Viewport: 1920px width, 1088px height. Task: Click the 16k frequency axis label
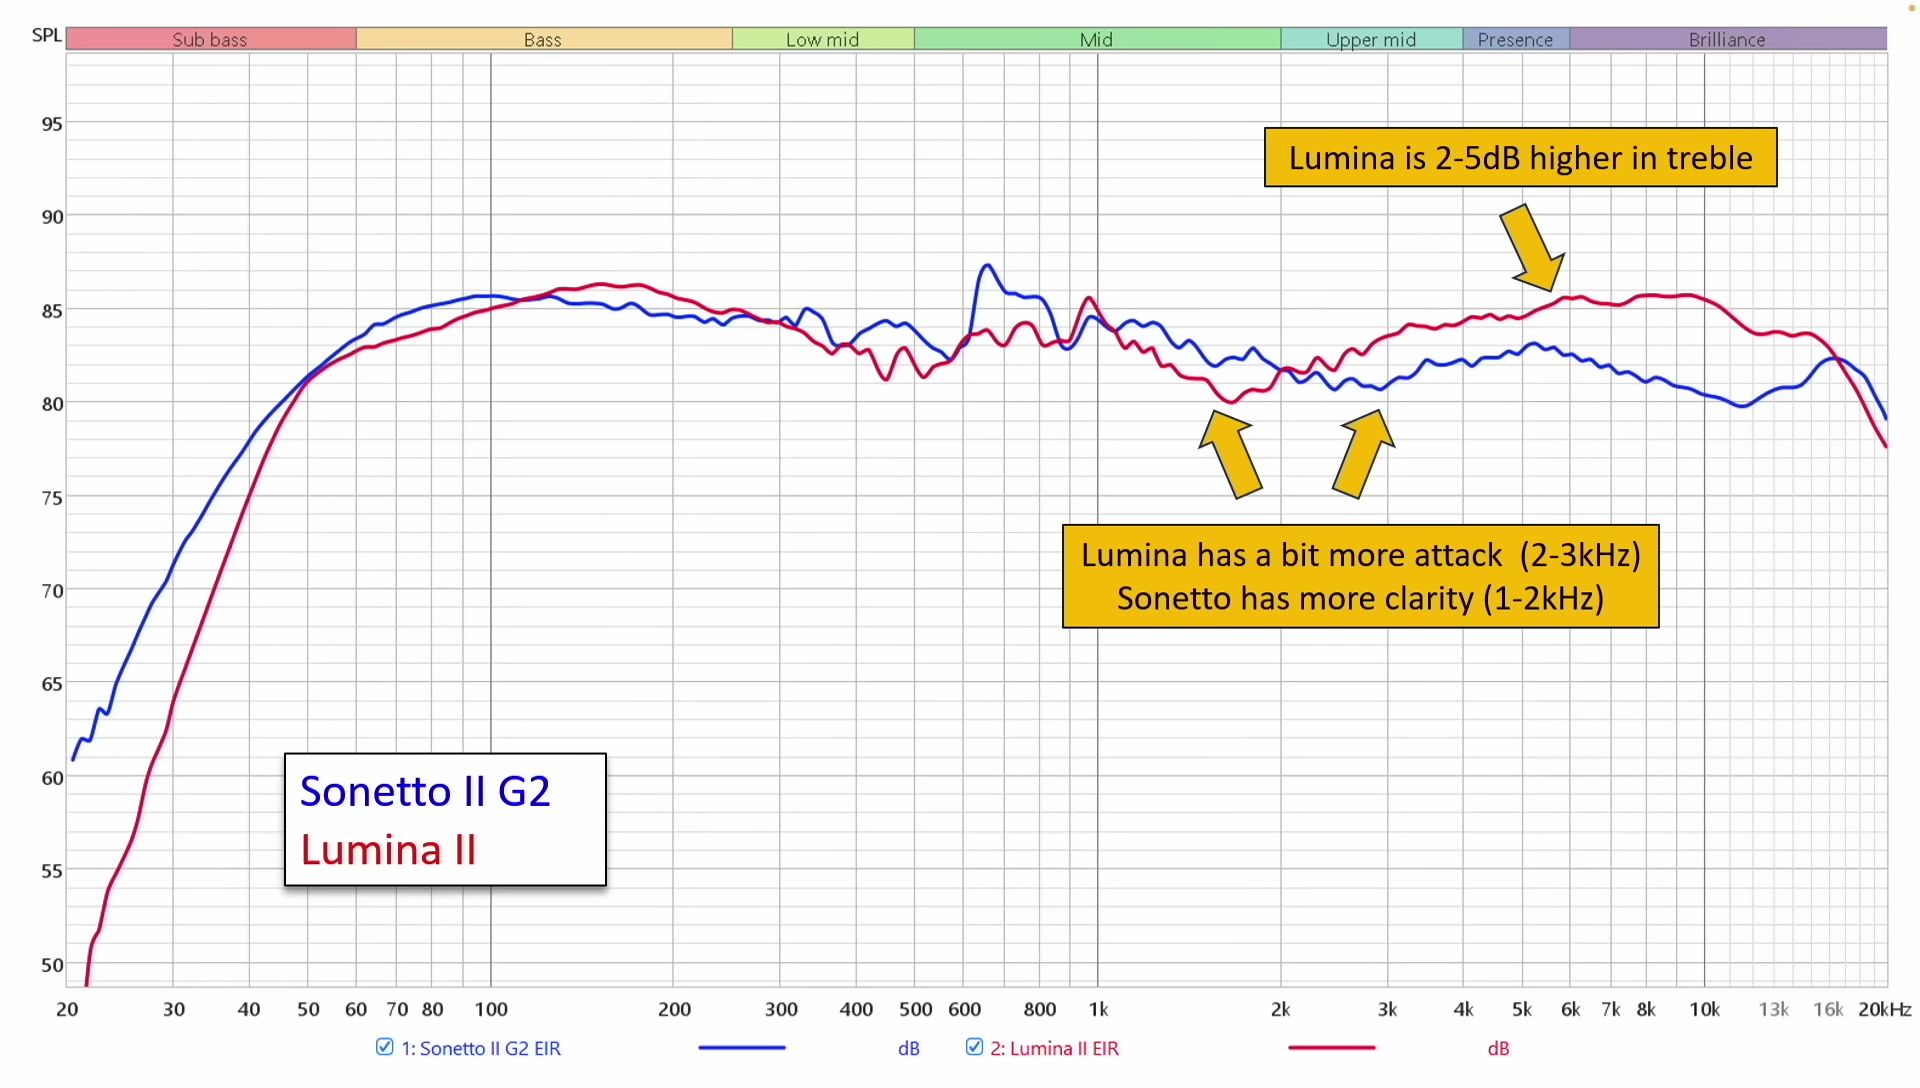(1828, 1009)
